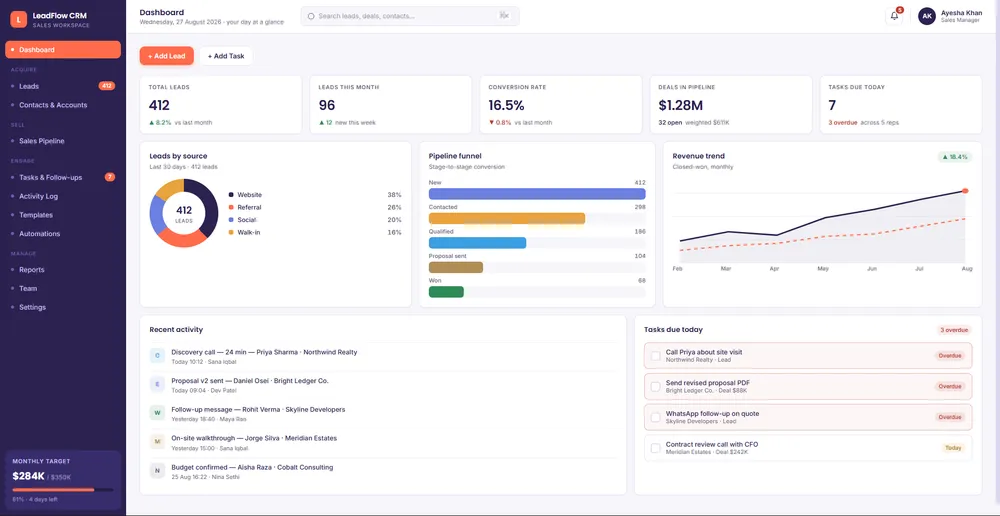Open Reports in sidebar
The image size is (1000, 516).
pos(62,270)
